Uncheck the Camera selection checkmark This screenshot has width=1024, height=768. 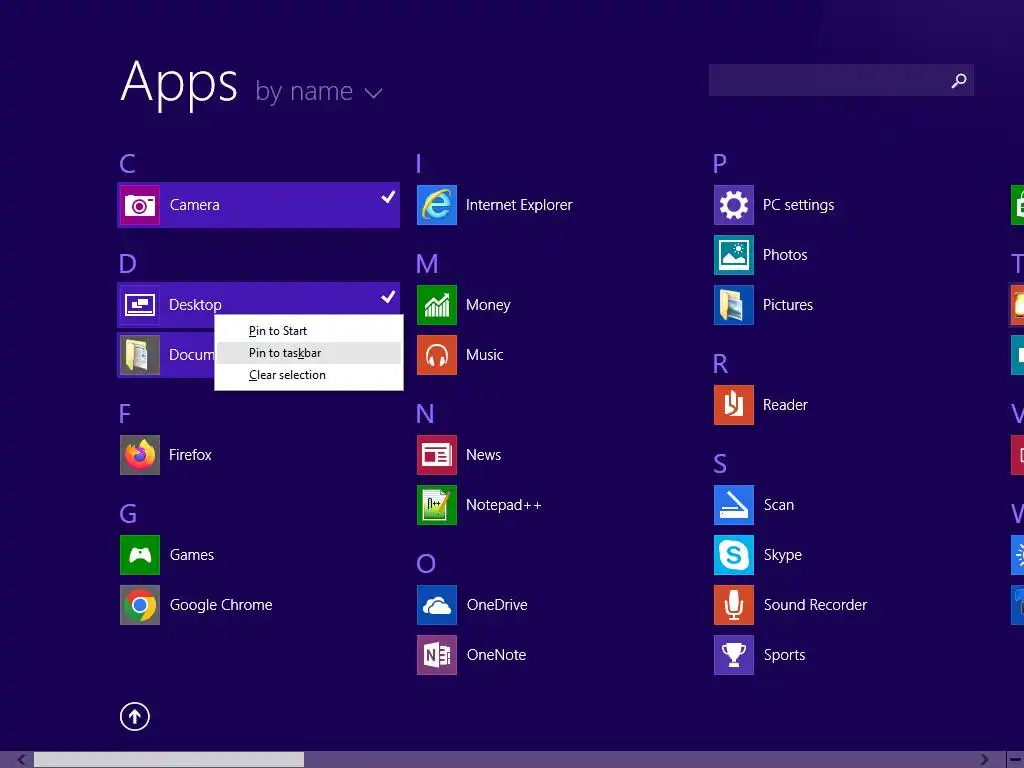coord(388,196)
